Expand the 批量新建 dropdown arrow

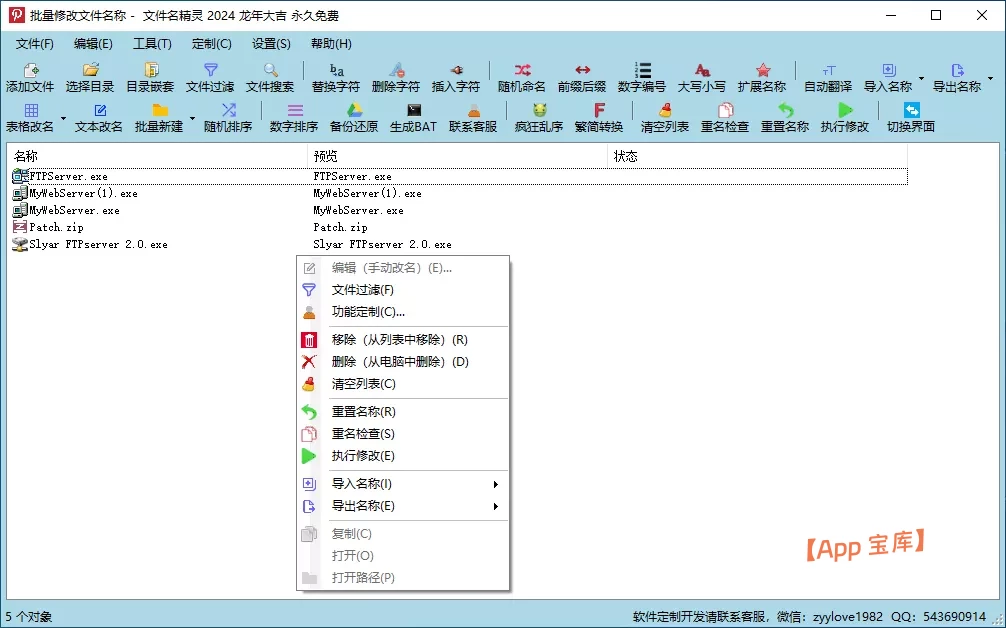192,119
